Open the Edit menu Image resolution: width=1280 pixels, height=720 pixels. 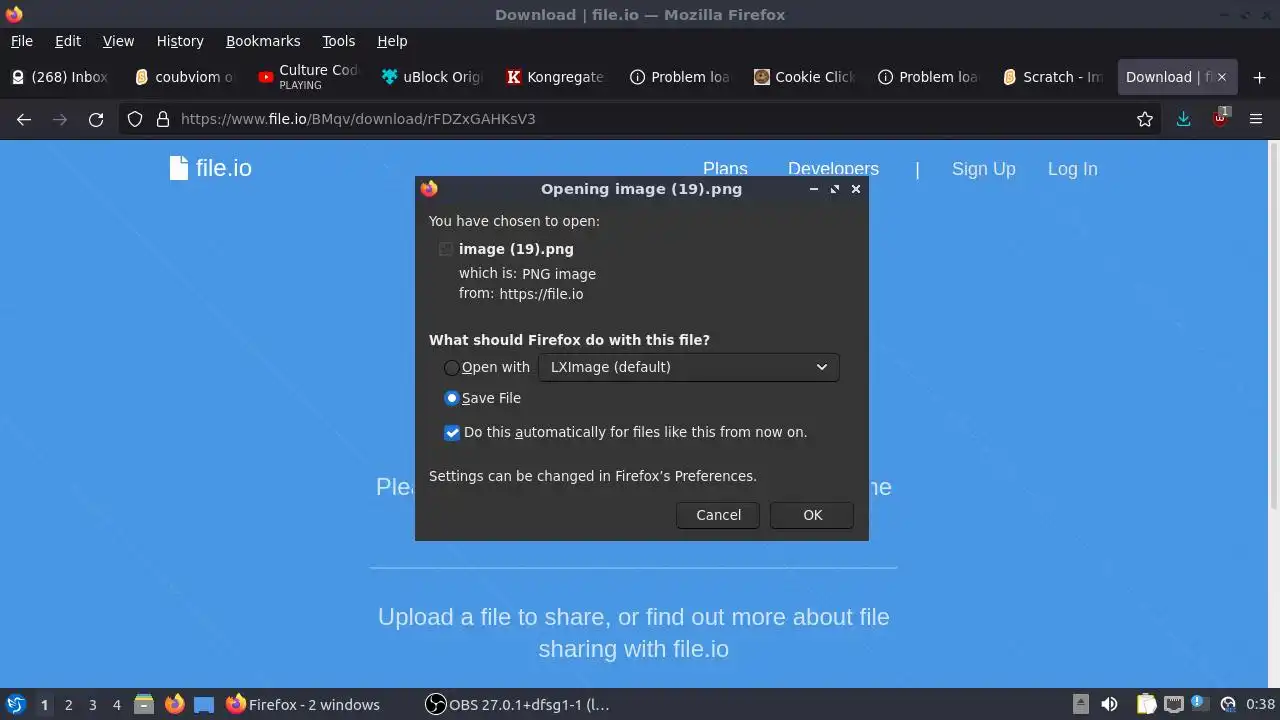click(68, 41)
